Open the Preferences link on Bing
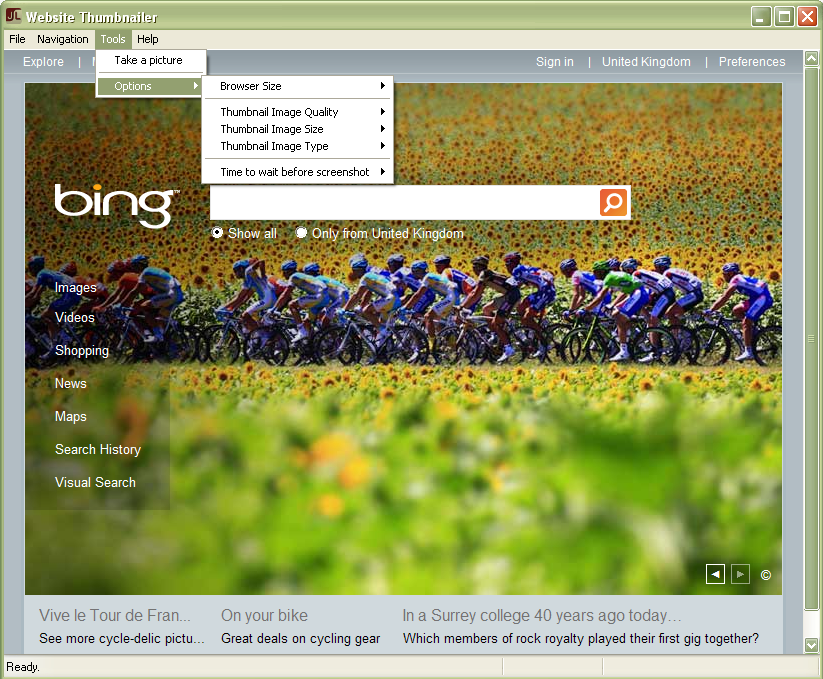 coord(752,62)
